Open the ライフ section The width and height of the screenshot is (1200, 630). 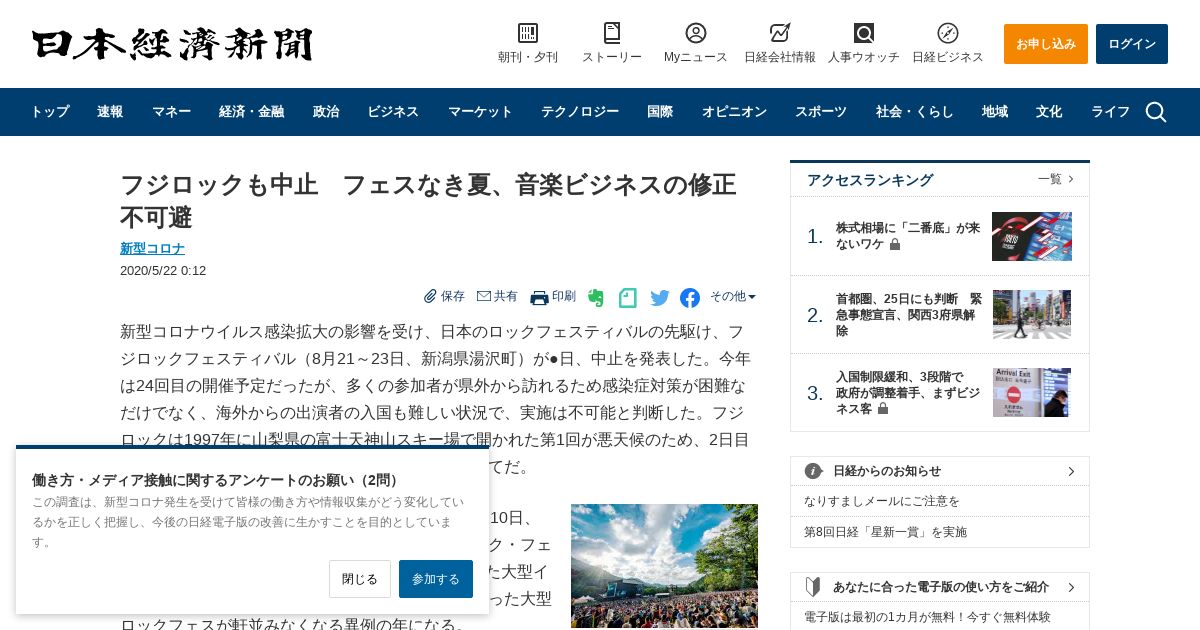tap(1110, 112)
